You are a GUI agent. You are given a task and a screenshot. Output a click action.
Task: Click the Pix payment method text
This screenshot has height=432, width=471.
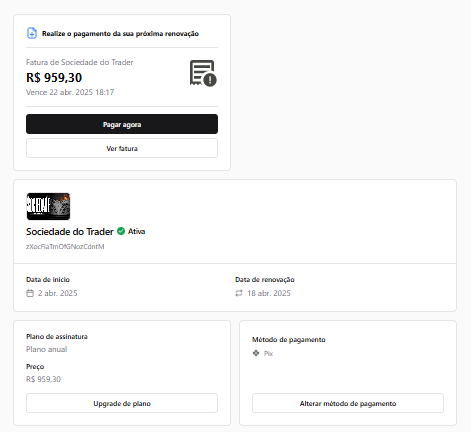point(269,354)
